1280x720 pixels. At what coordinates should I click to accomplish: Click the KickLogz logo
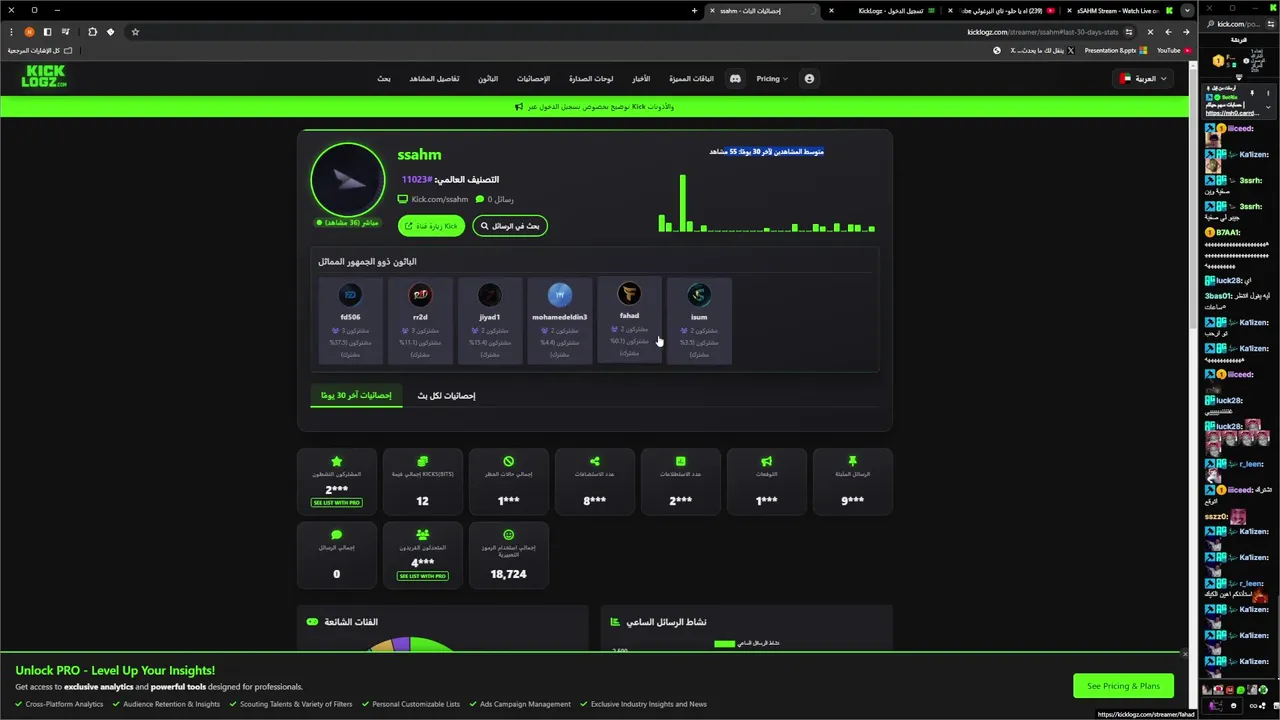[x=44, y=77]
